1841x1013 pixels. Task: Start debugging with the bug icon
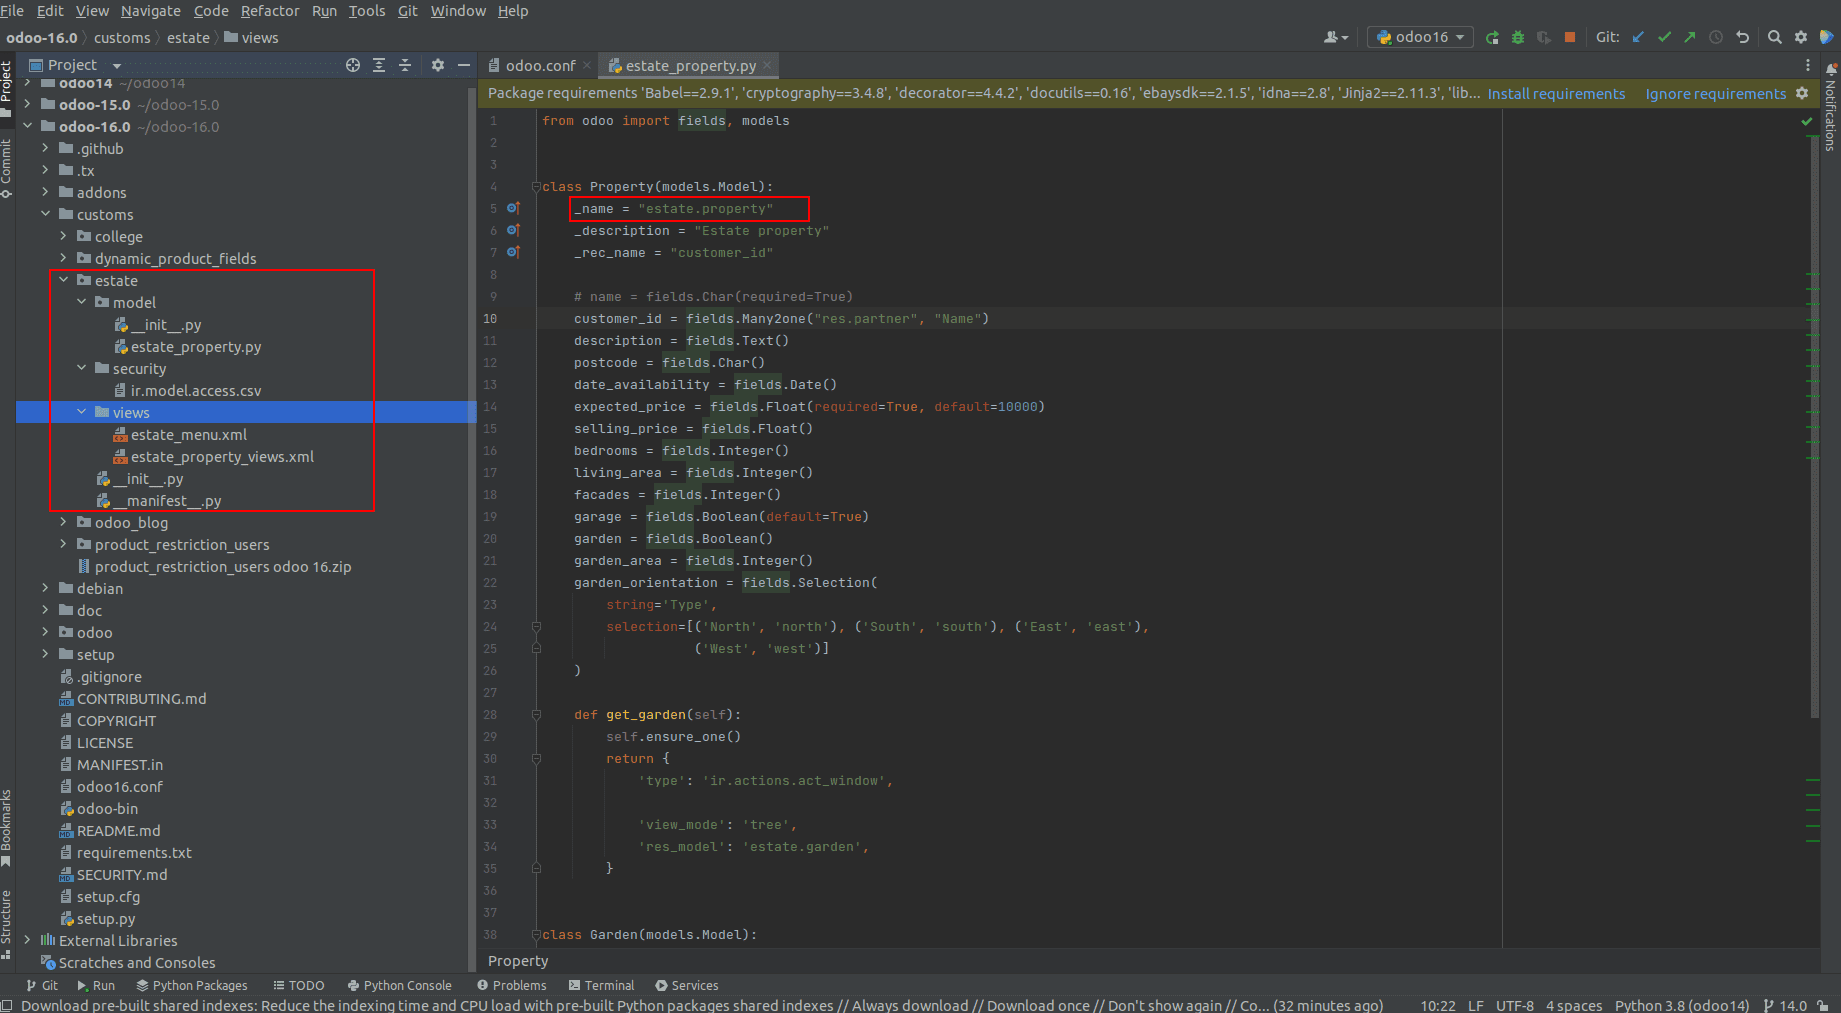click(x=1518, y=37)
